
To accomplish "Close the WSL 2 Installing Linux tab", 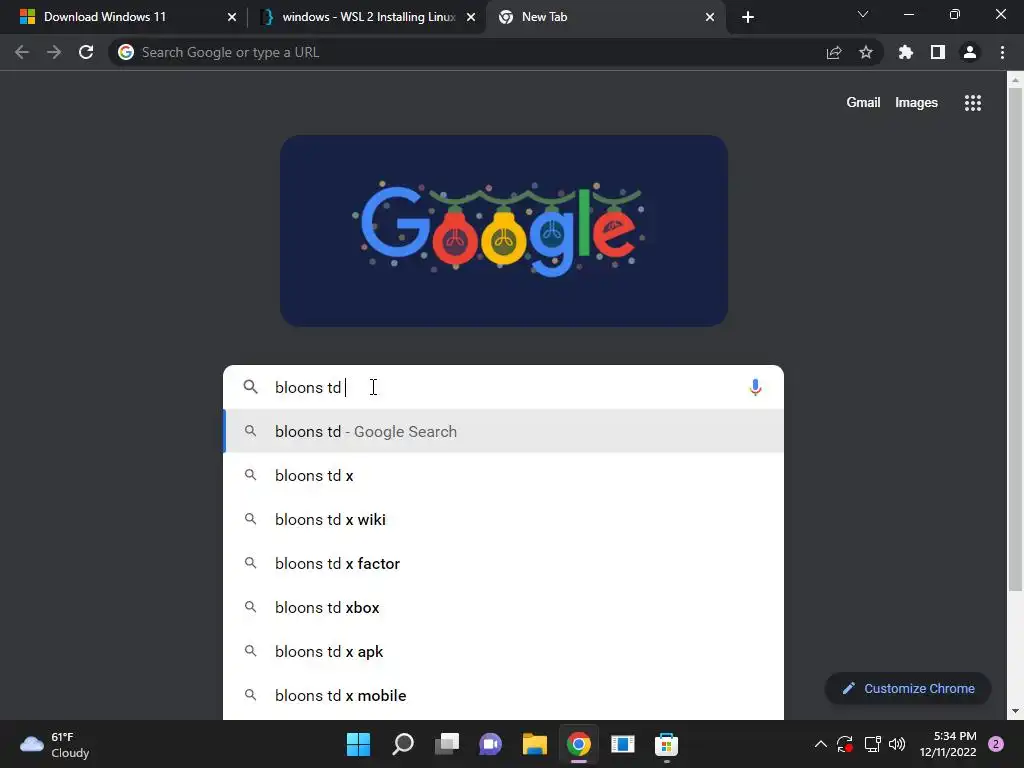I will [471, 17].
